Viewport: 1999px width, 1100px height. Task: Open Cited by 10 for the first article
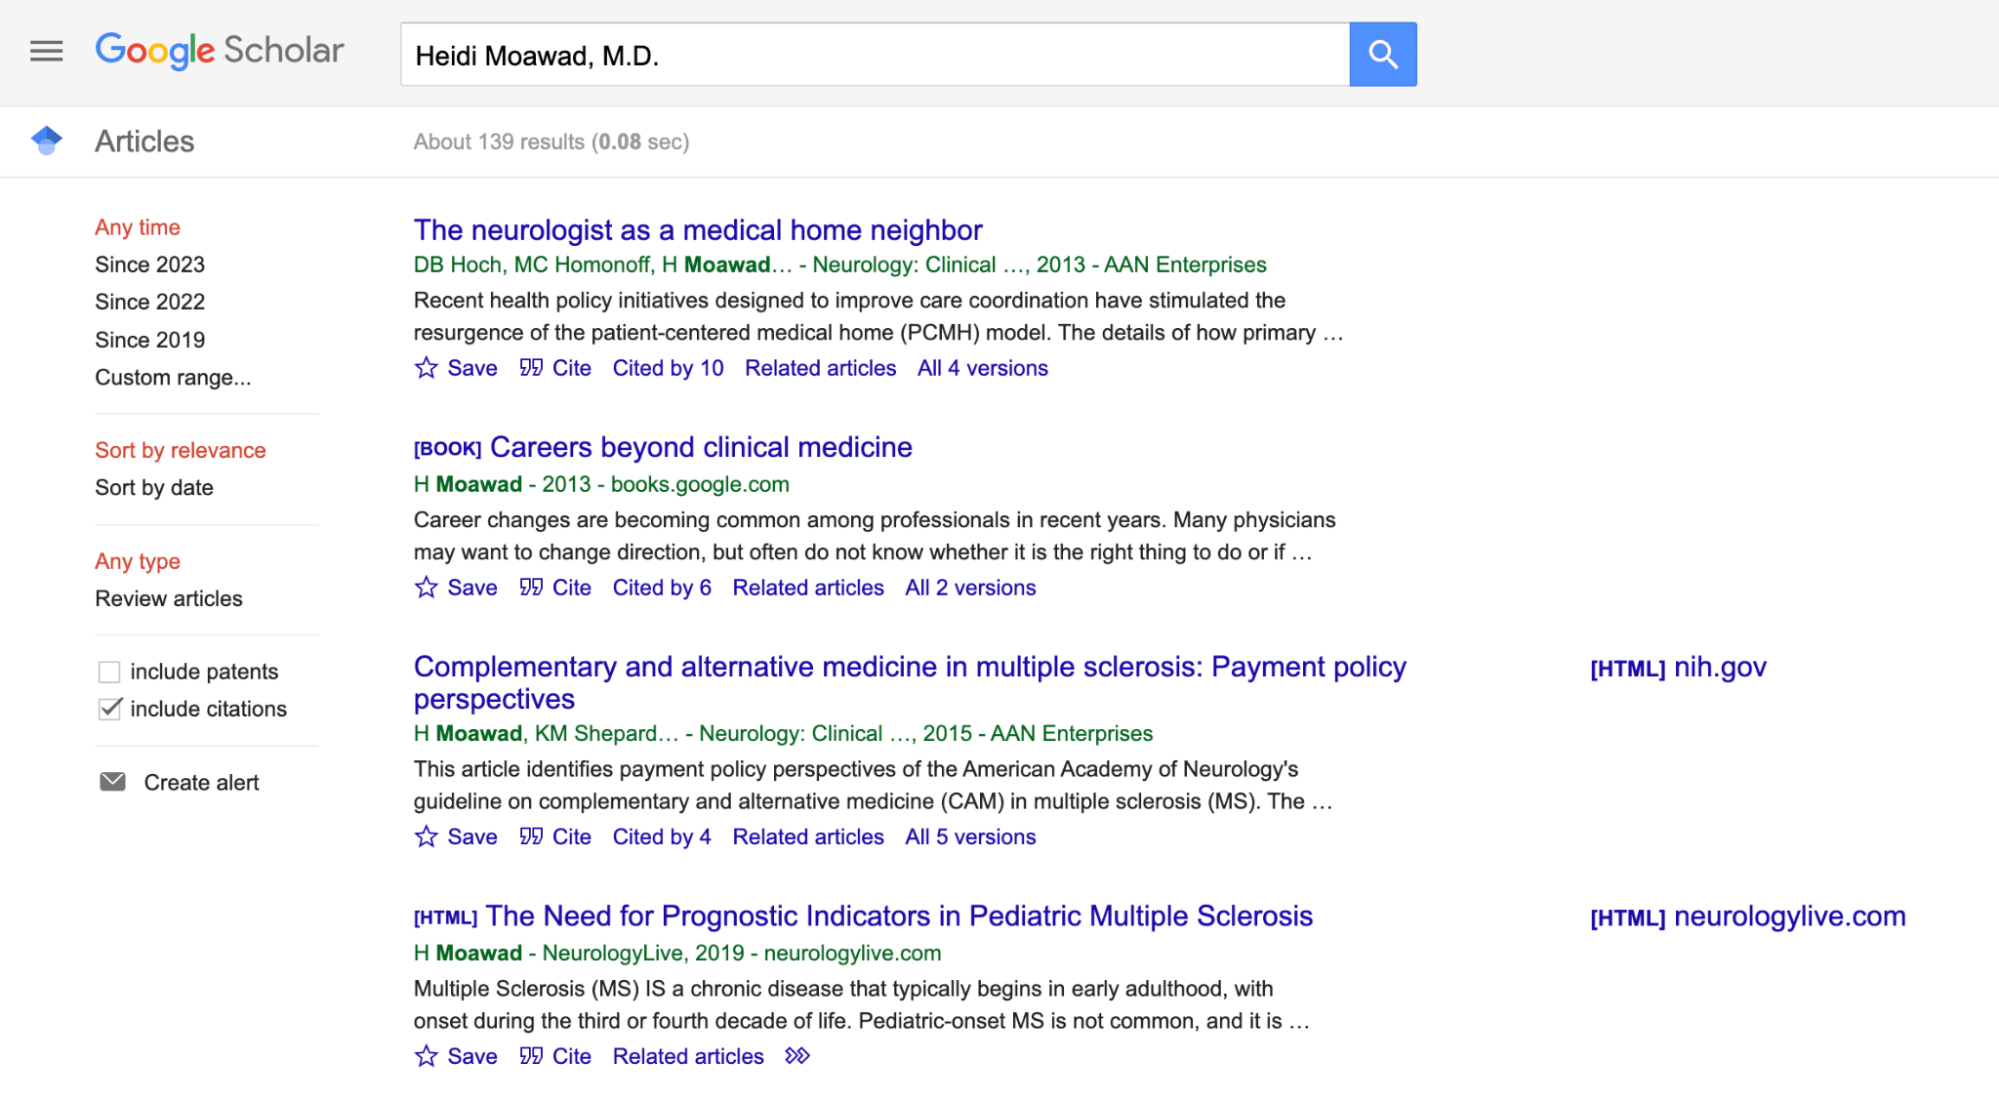point(667,368)
